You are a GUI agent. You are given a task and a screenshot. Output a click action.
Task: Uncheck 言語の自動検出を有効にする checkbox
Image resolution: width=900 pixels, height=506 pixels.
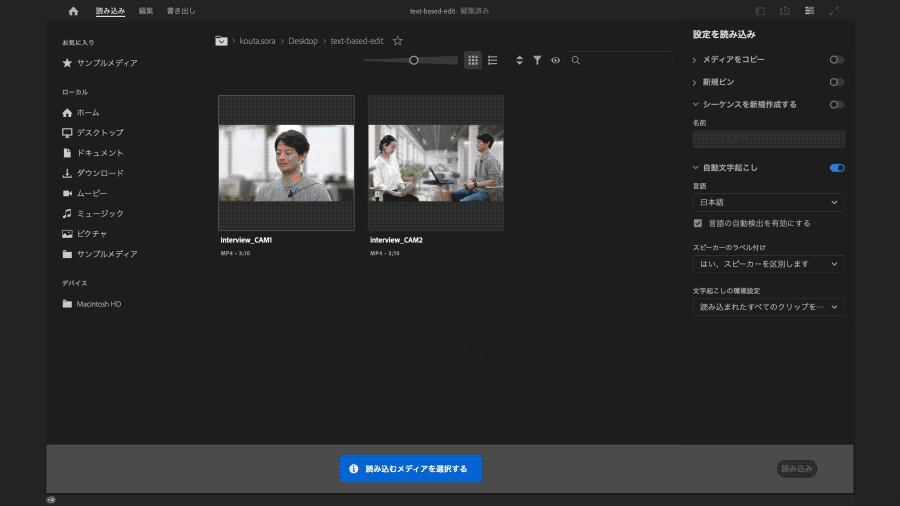(697, 223)
